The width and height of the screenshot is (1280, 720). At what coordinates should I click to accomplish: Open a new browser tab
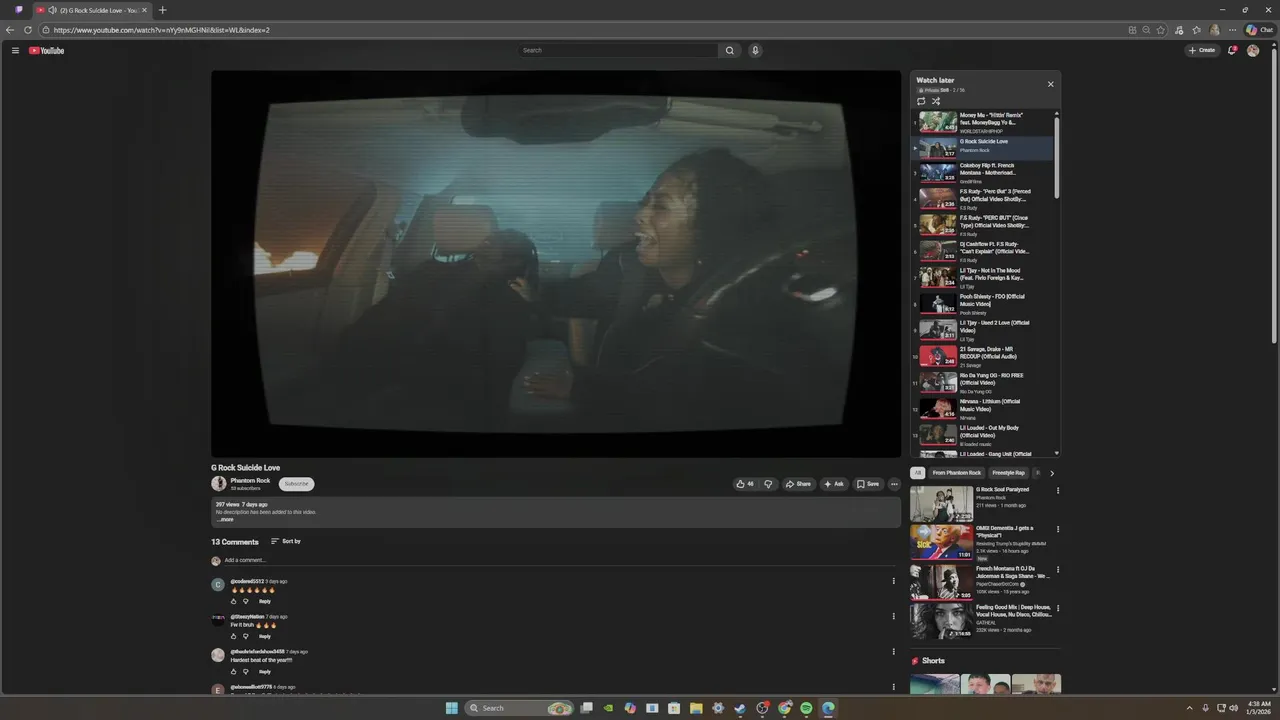[162, 10]
